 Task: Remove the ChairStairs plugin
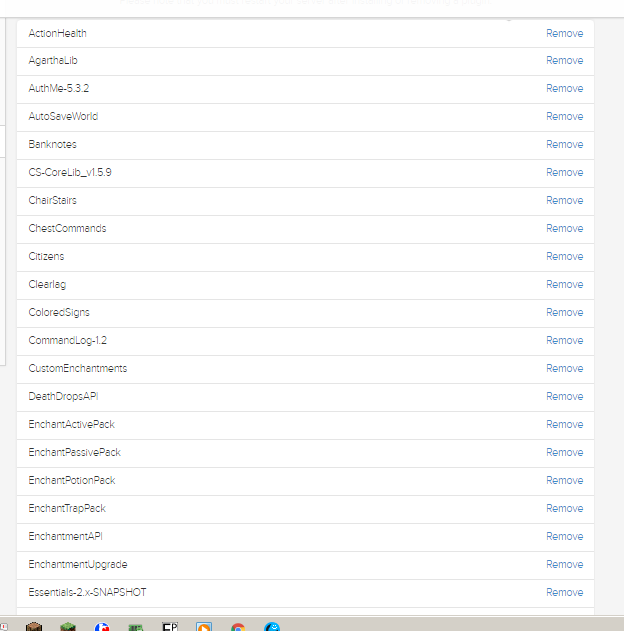564,200
